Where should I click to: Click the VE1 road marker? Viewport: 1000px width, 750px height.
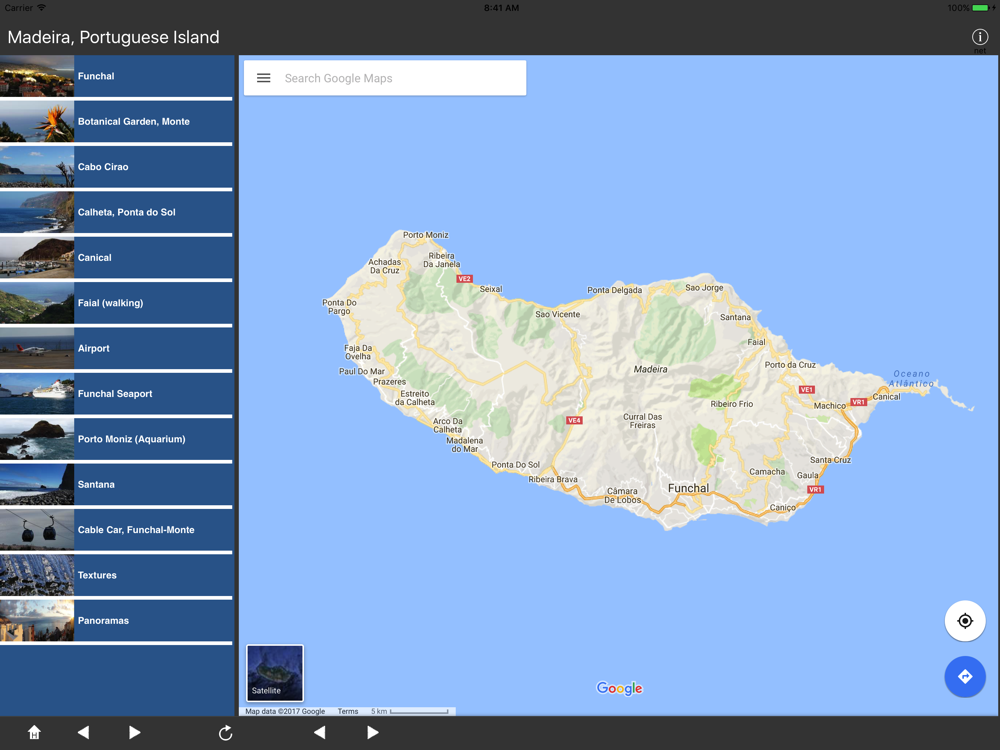click(807, 390)
